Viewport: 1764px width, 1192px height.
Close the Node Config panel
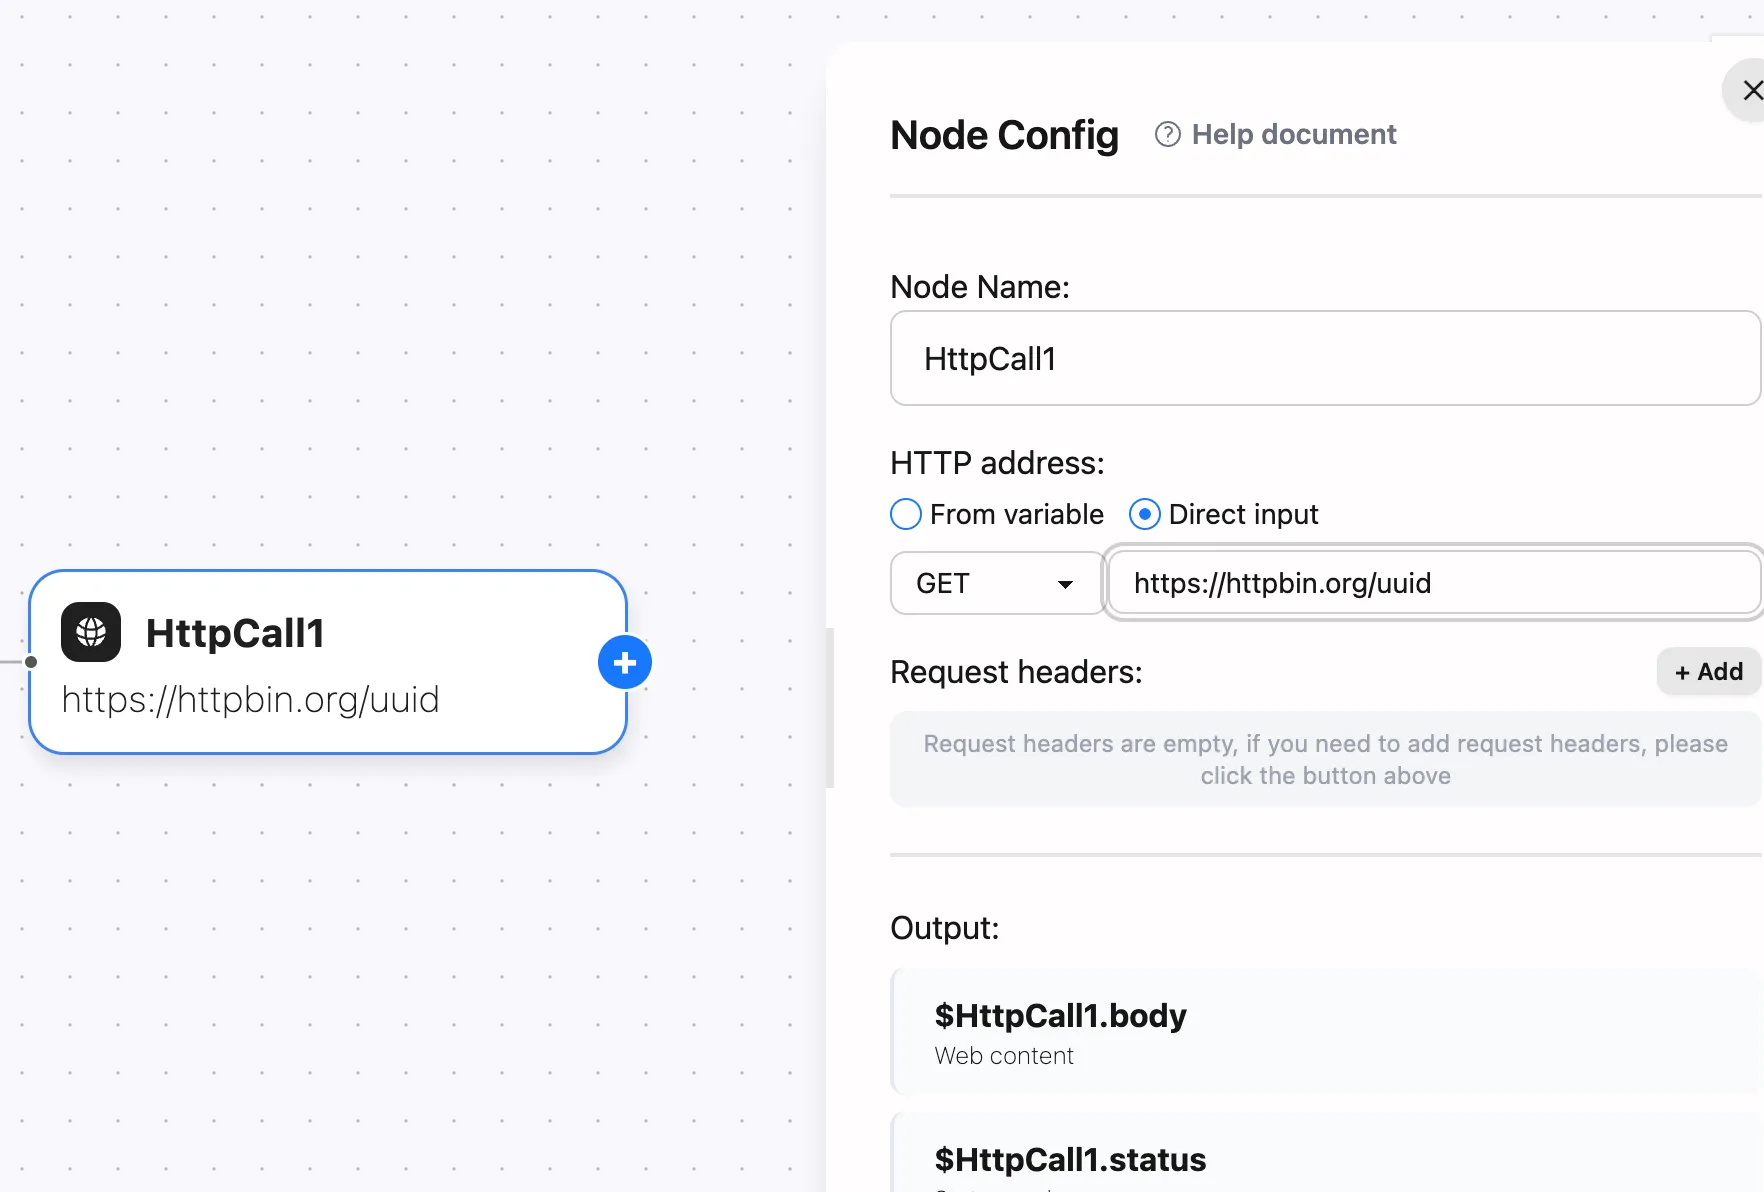point(1753,90)
